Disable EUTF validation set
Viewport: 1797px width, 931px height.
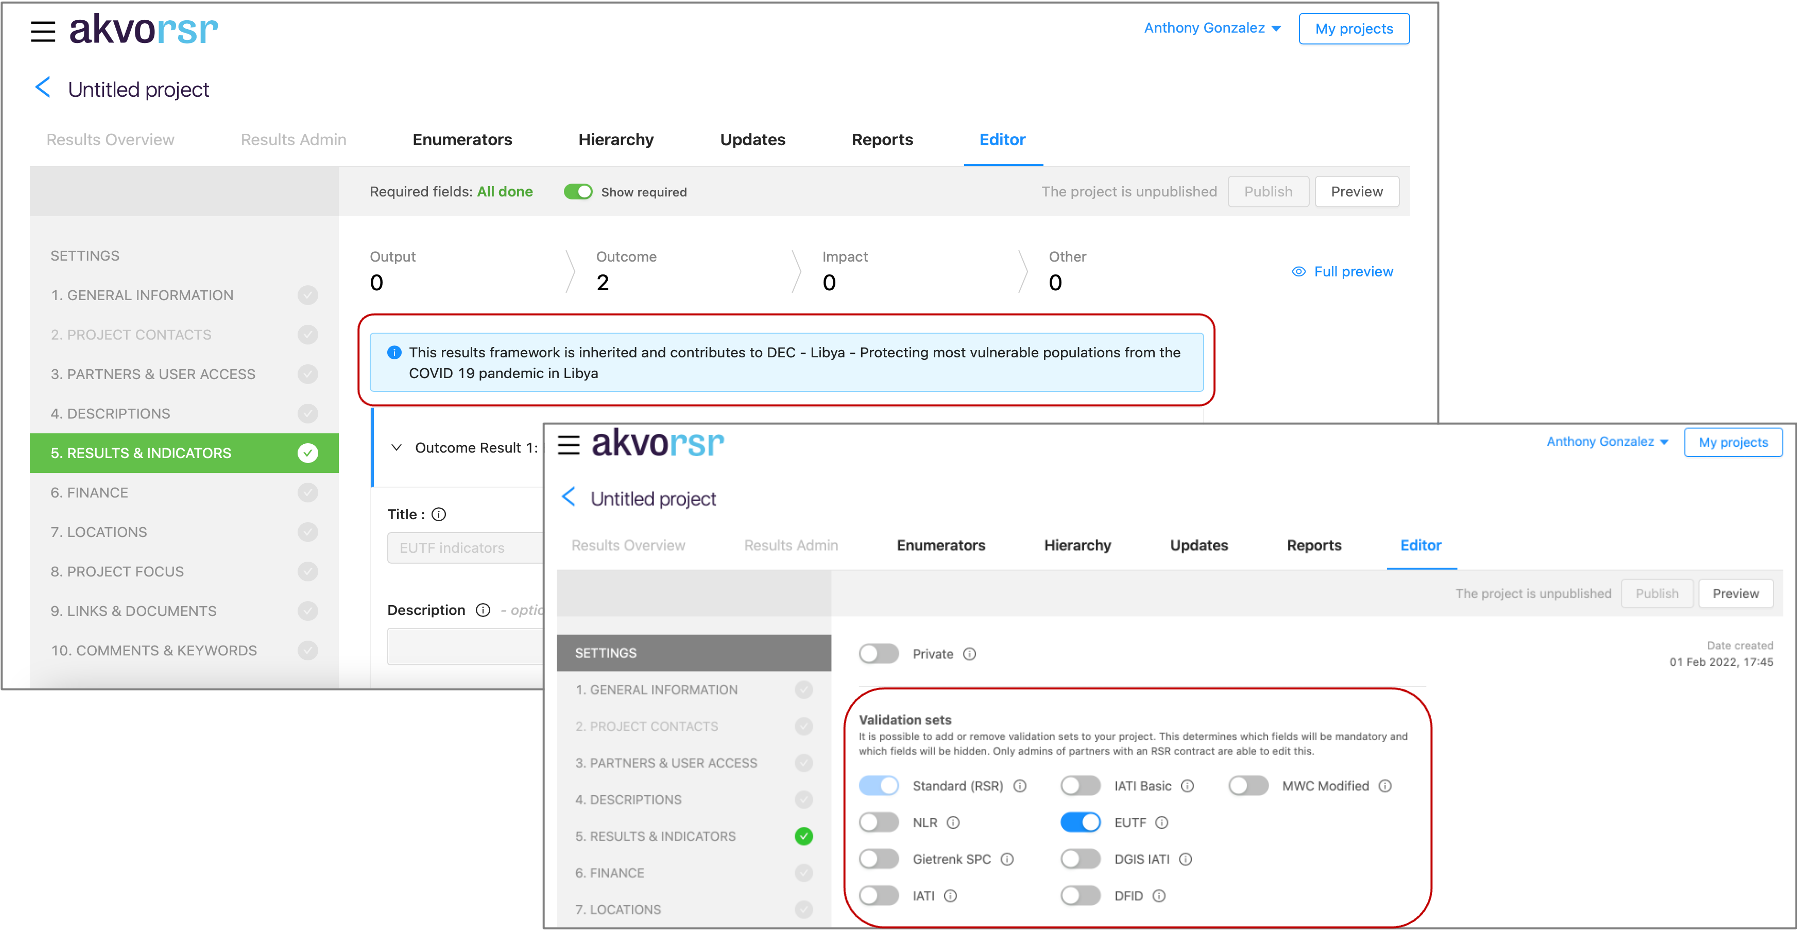click(1081, 822)
